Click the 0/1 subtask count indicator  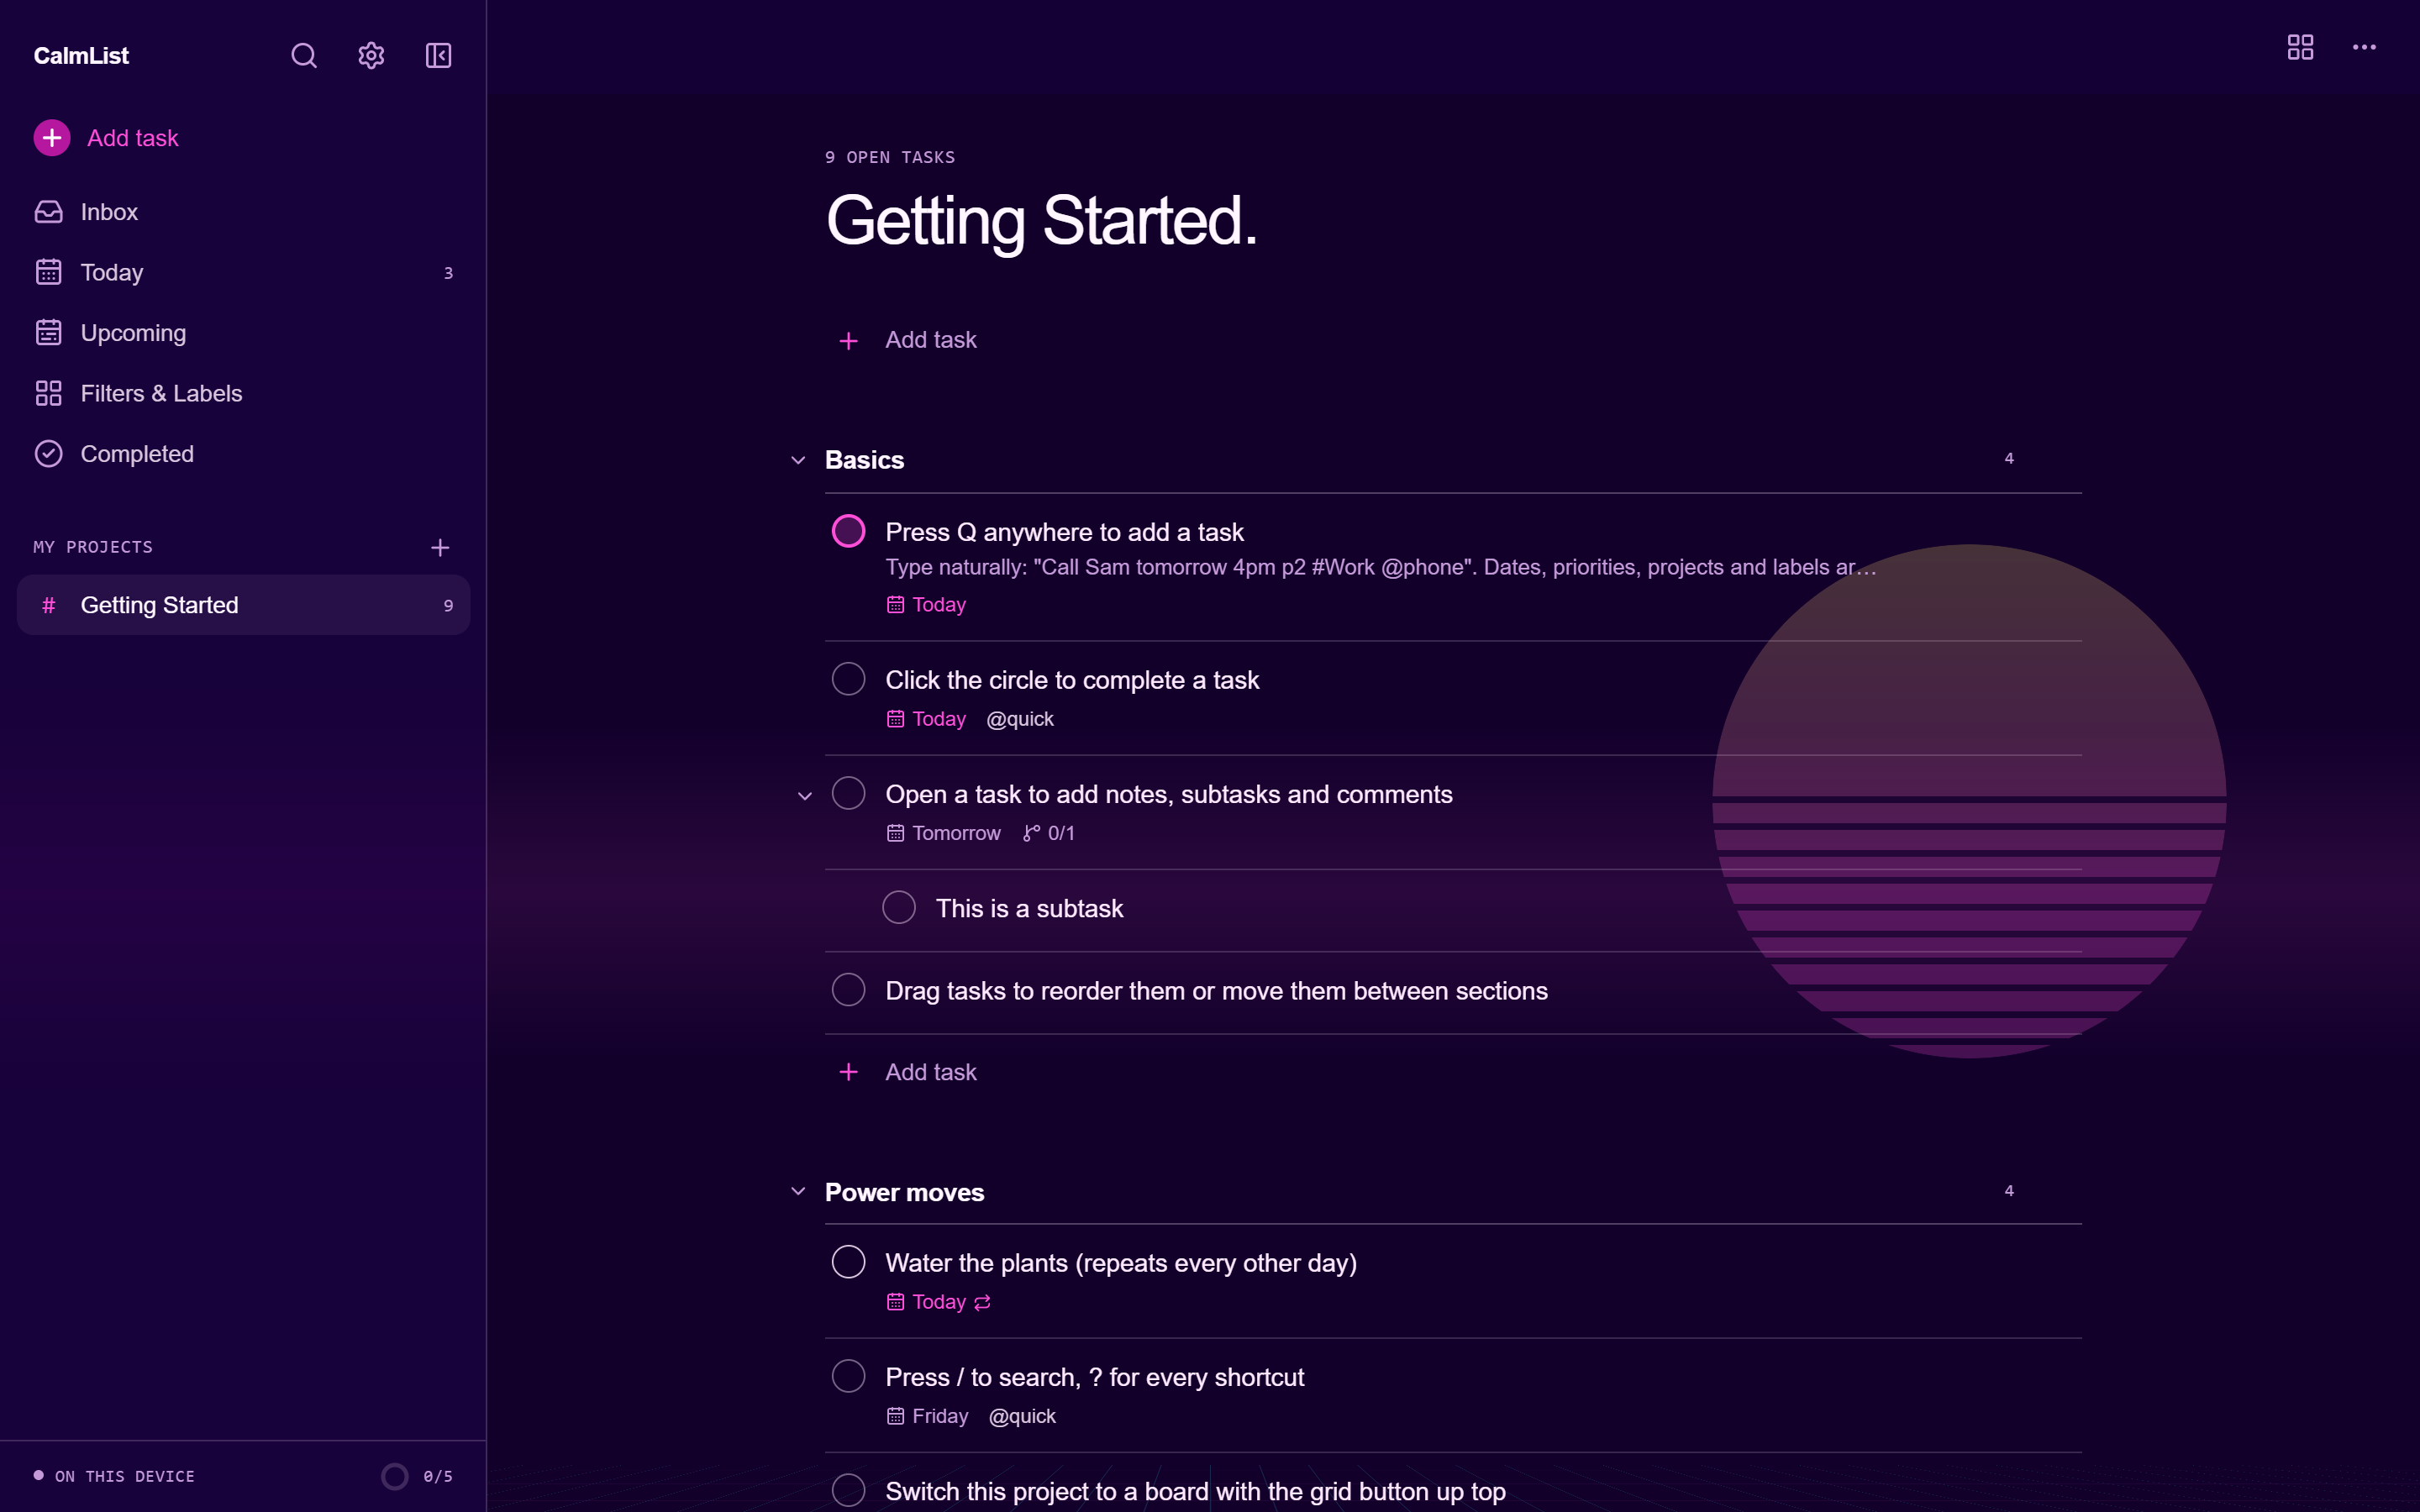point(1048,833)
